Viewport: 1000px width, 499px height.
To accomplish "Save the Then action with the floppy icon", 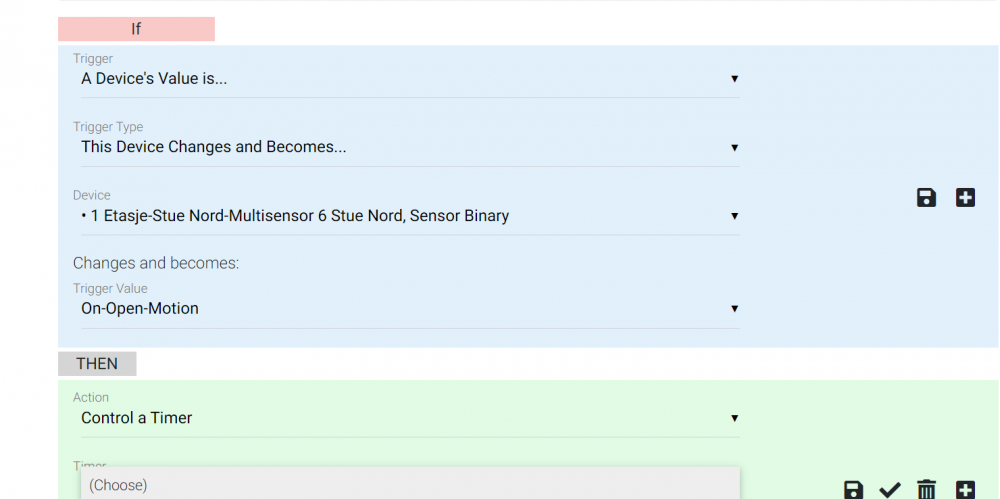I will [x=853, y=490].
